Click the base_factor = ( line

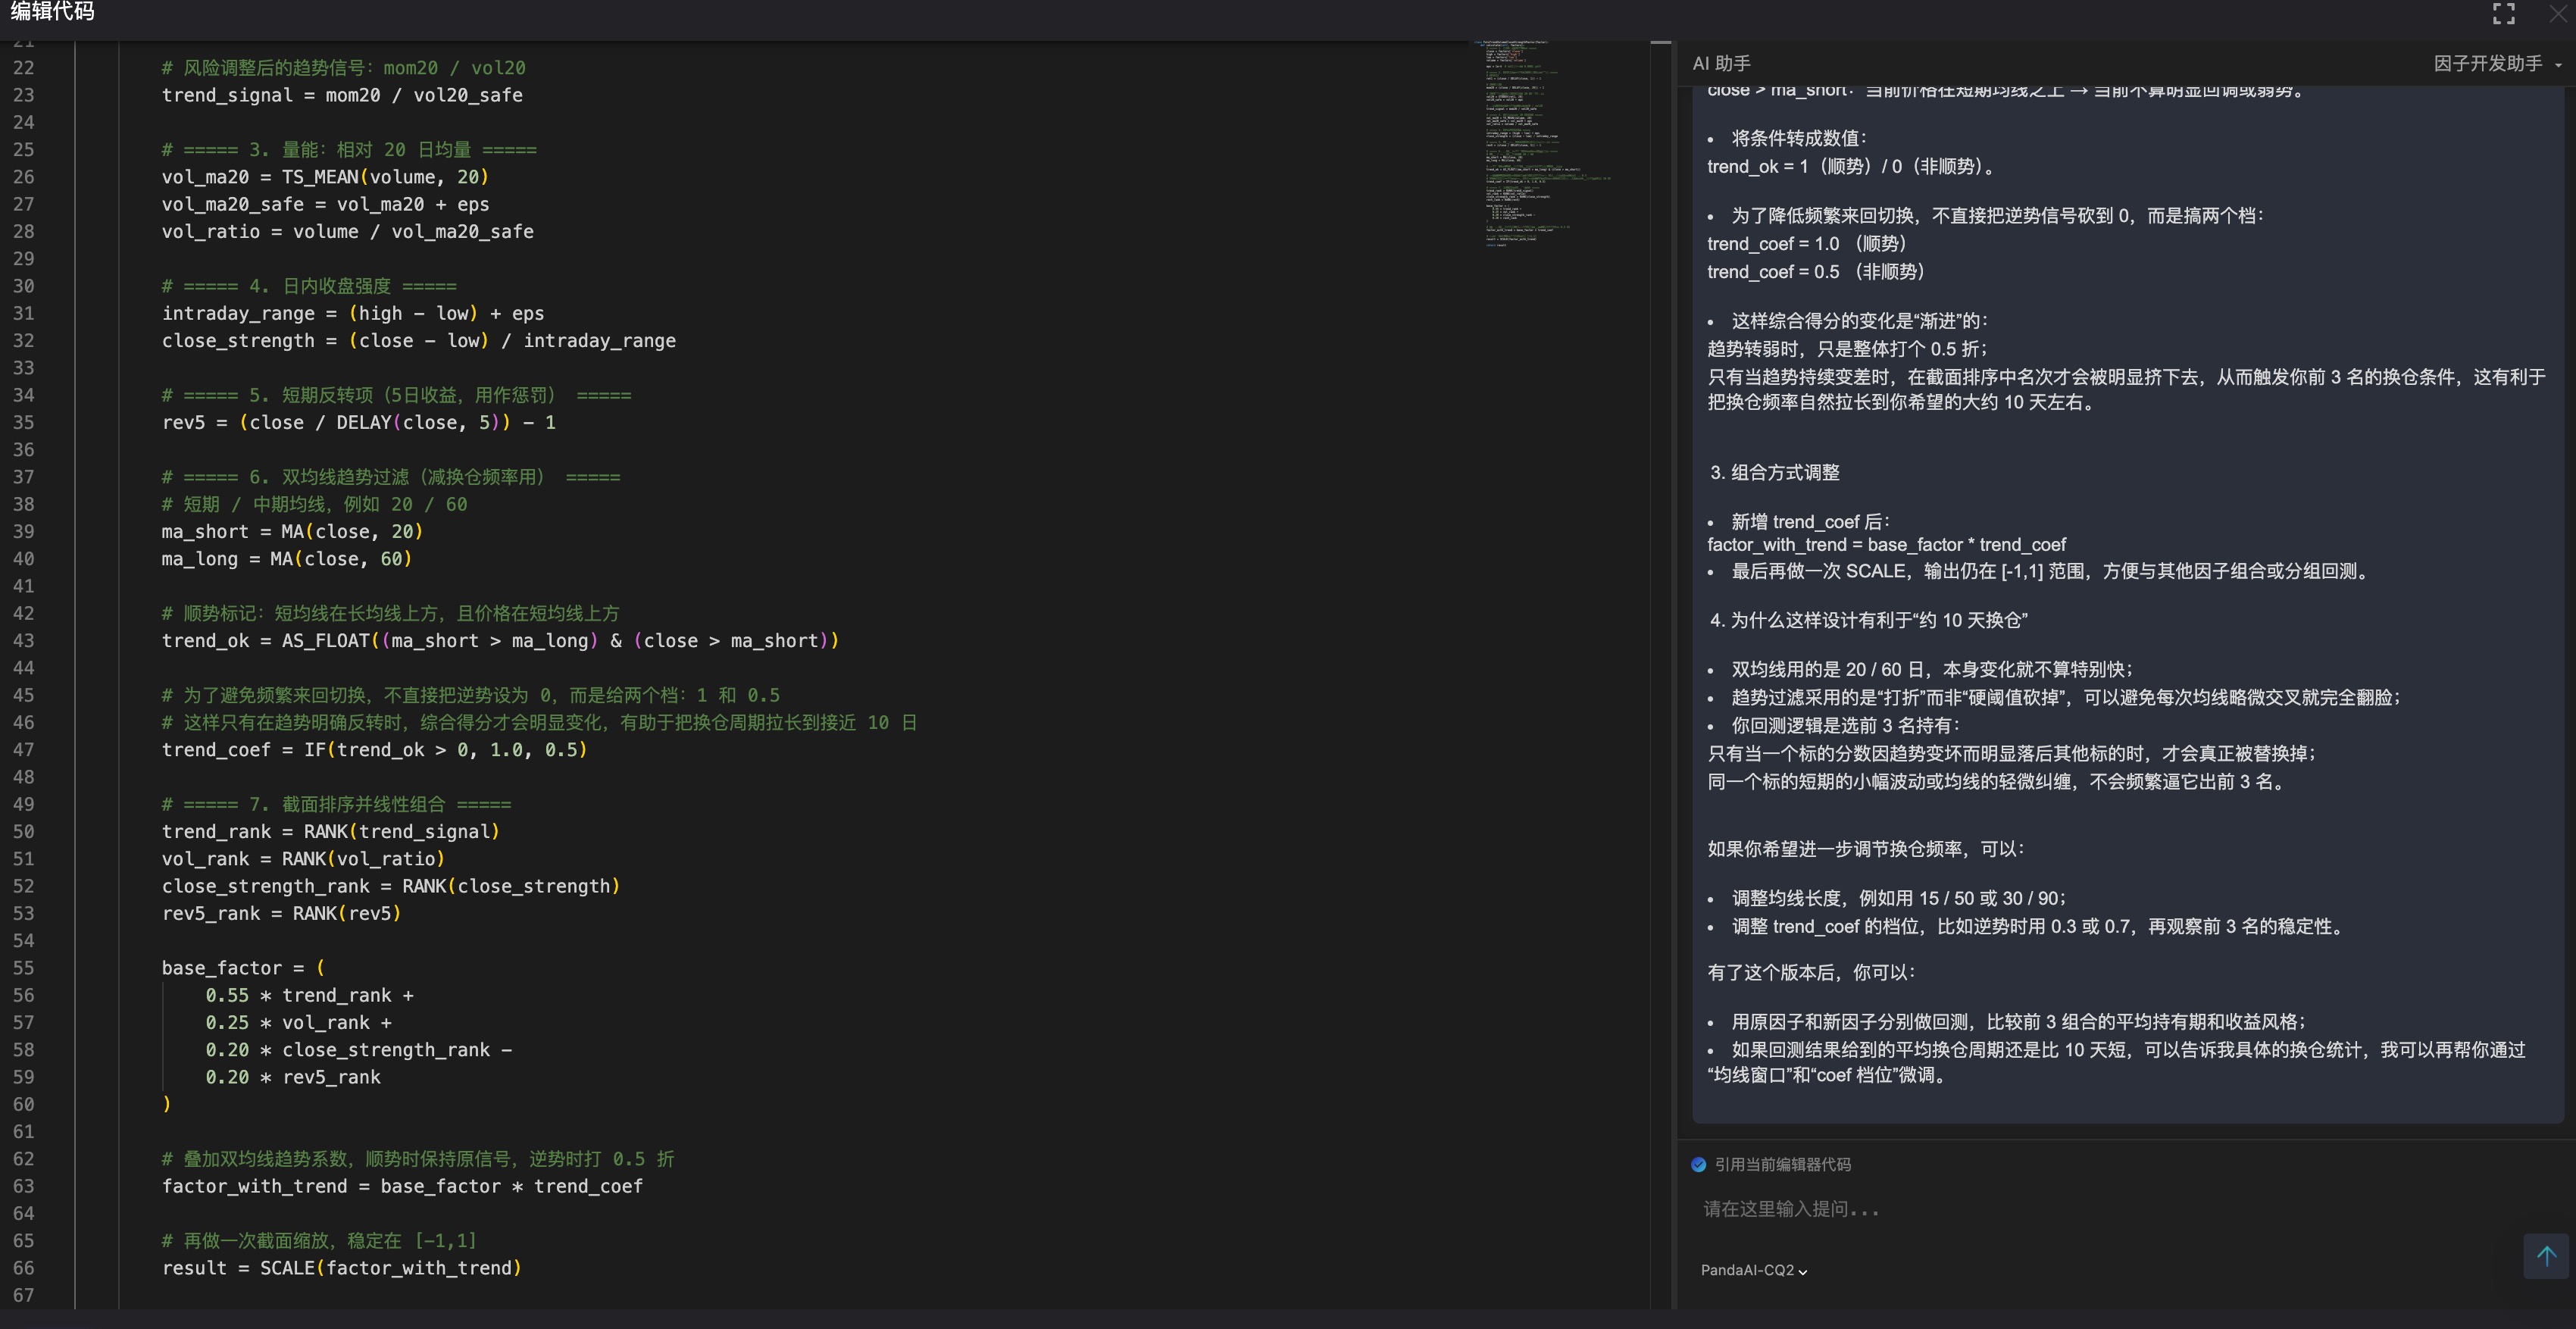[243, 968]
